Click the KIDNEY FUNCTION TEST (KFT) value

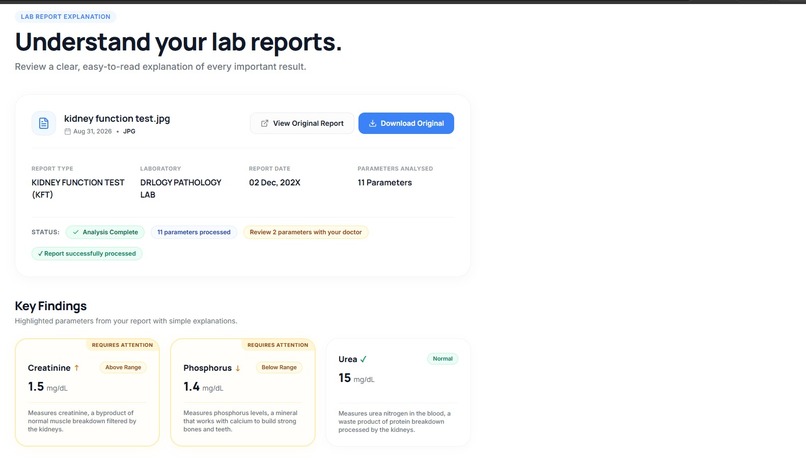(78, 189)
